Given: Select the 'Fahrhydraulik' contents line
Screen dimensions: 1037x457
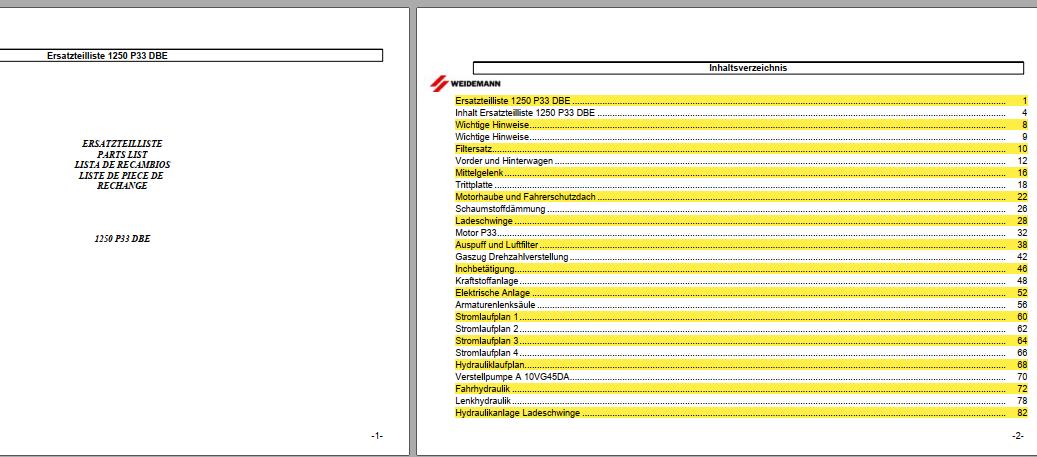Looking at the screenshot, I should (741, 389).
